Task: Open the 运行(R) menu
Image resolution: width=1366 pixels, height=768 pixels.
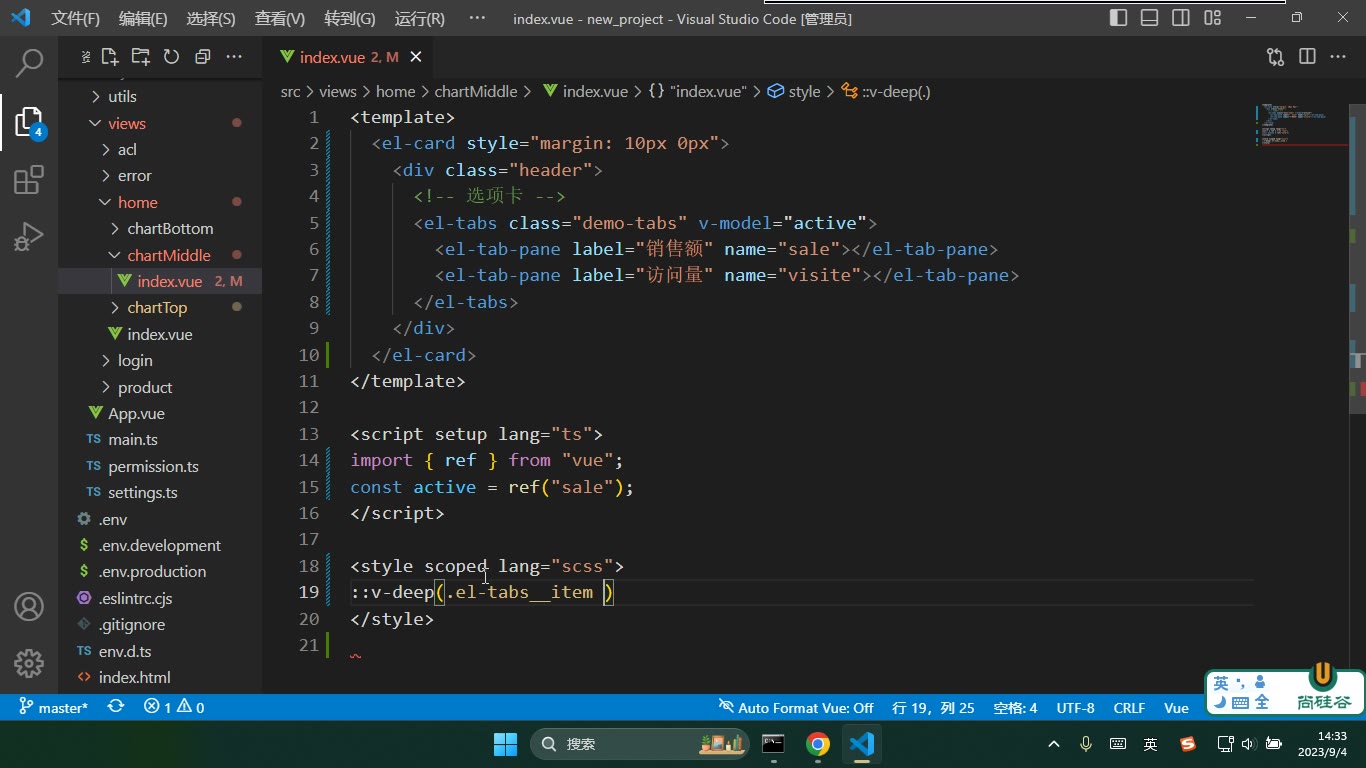Action: pos(420,18)
